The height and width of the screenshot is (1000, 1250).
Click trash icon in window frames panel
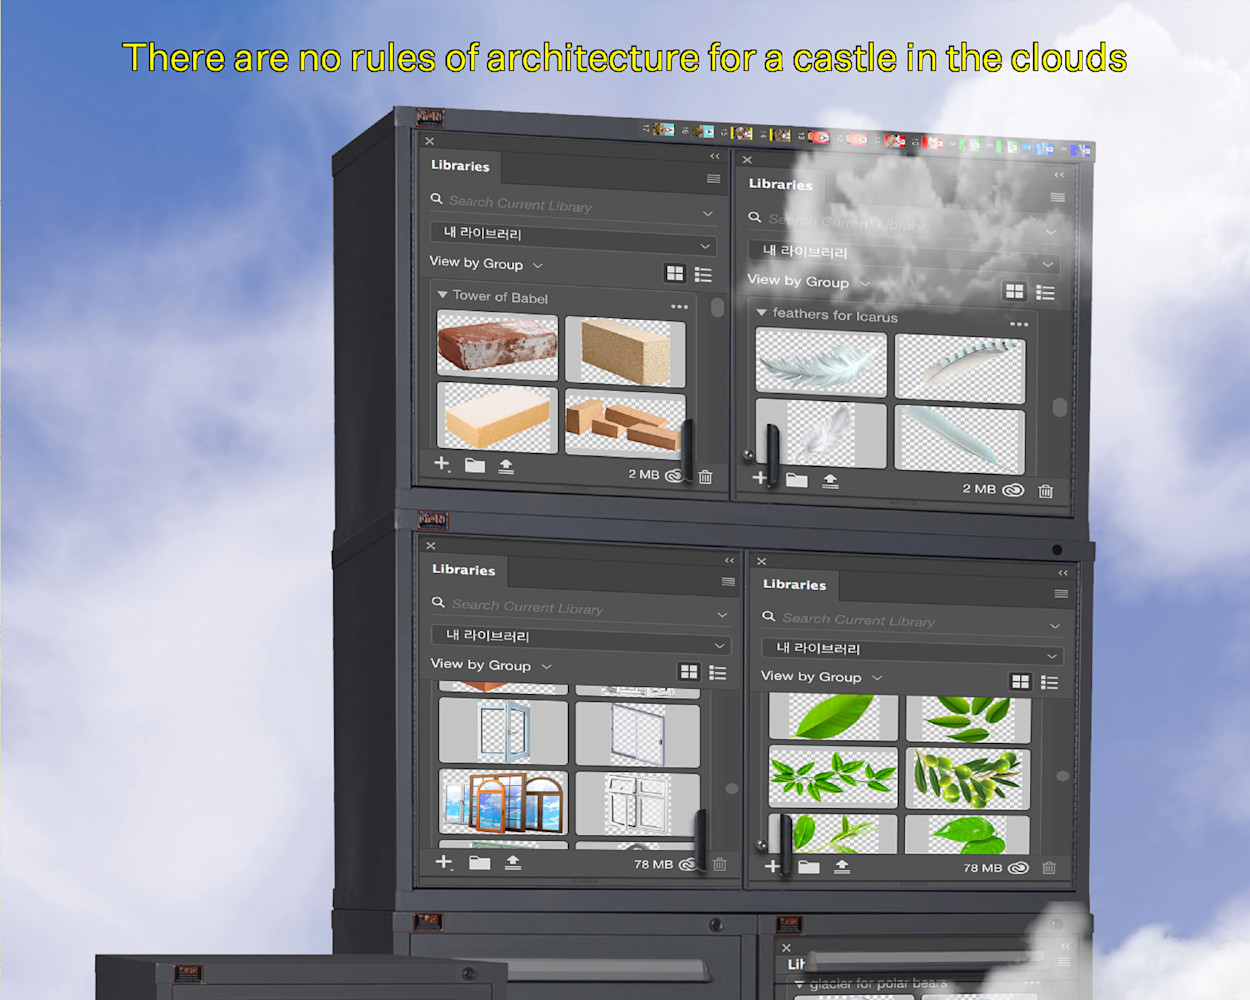click(720, 864)
